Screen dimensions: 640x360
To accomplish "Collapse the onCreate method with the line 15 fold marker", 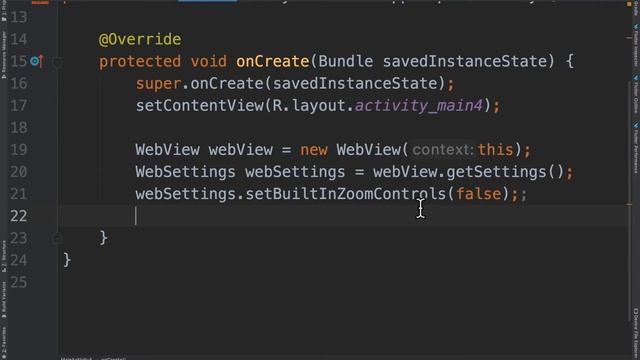I will point(57,62).
